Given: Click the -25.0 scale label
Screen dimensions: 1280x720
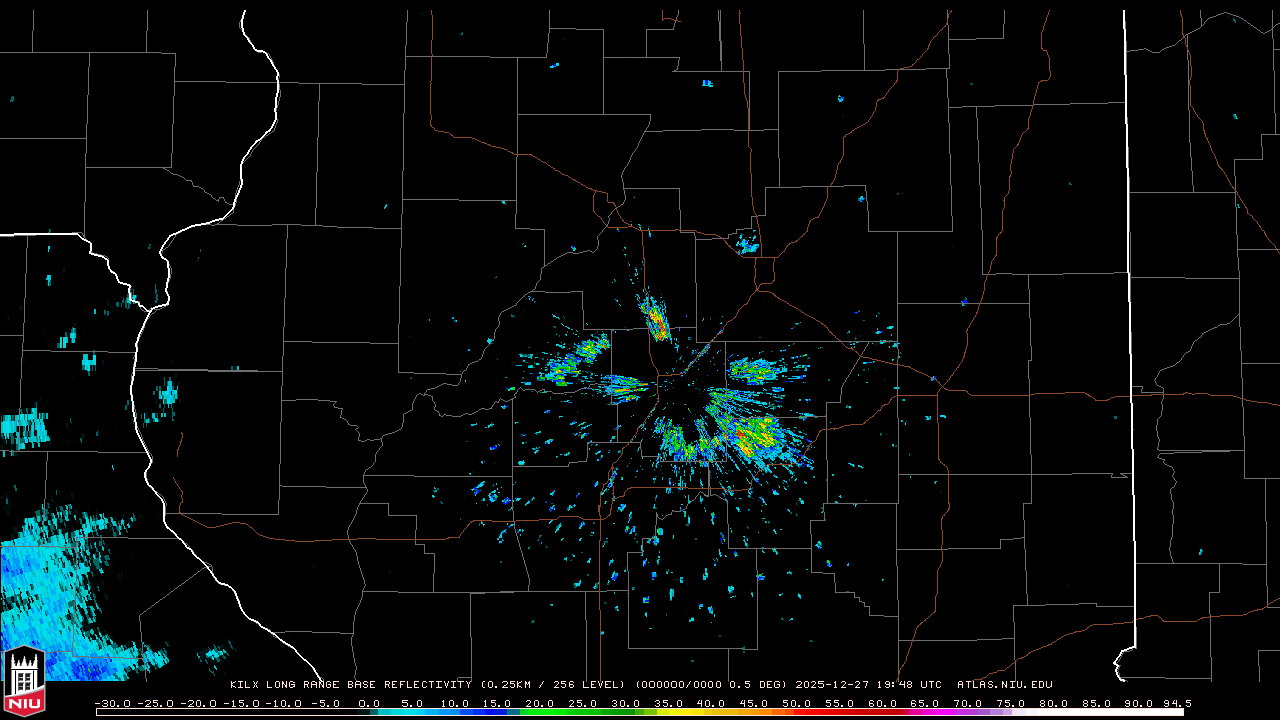Looking at the screenshot, I should coord(155,703).
